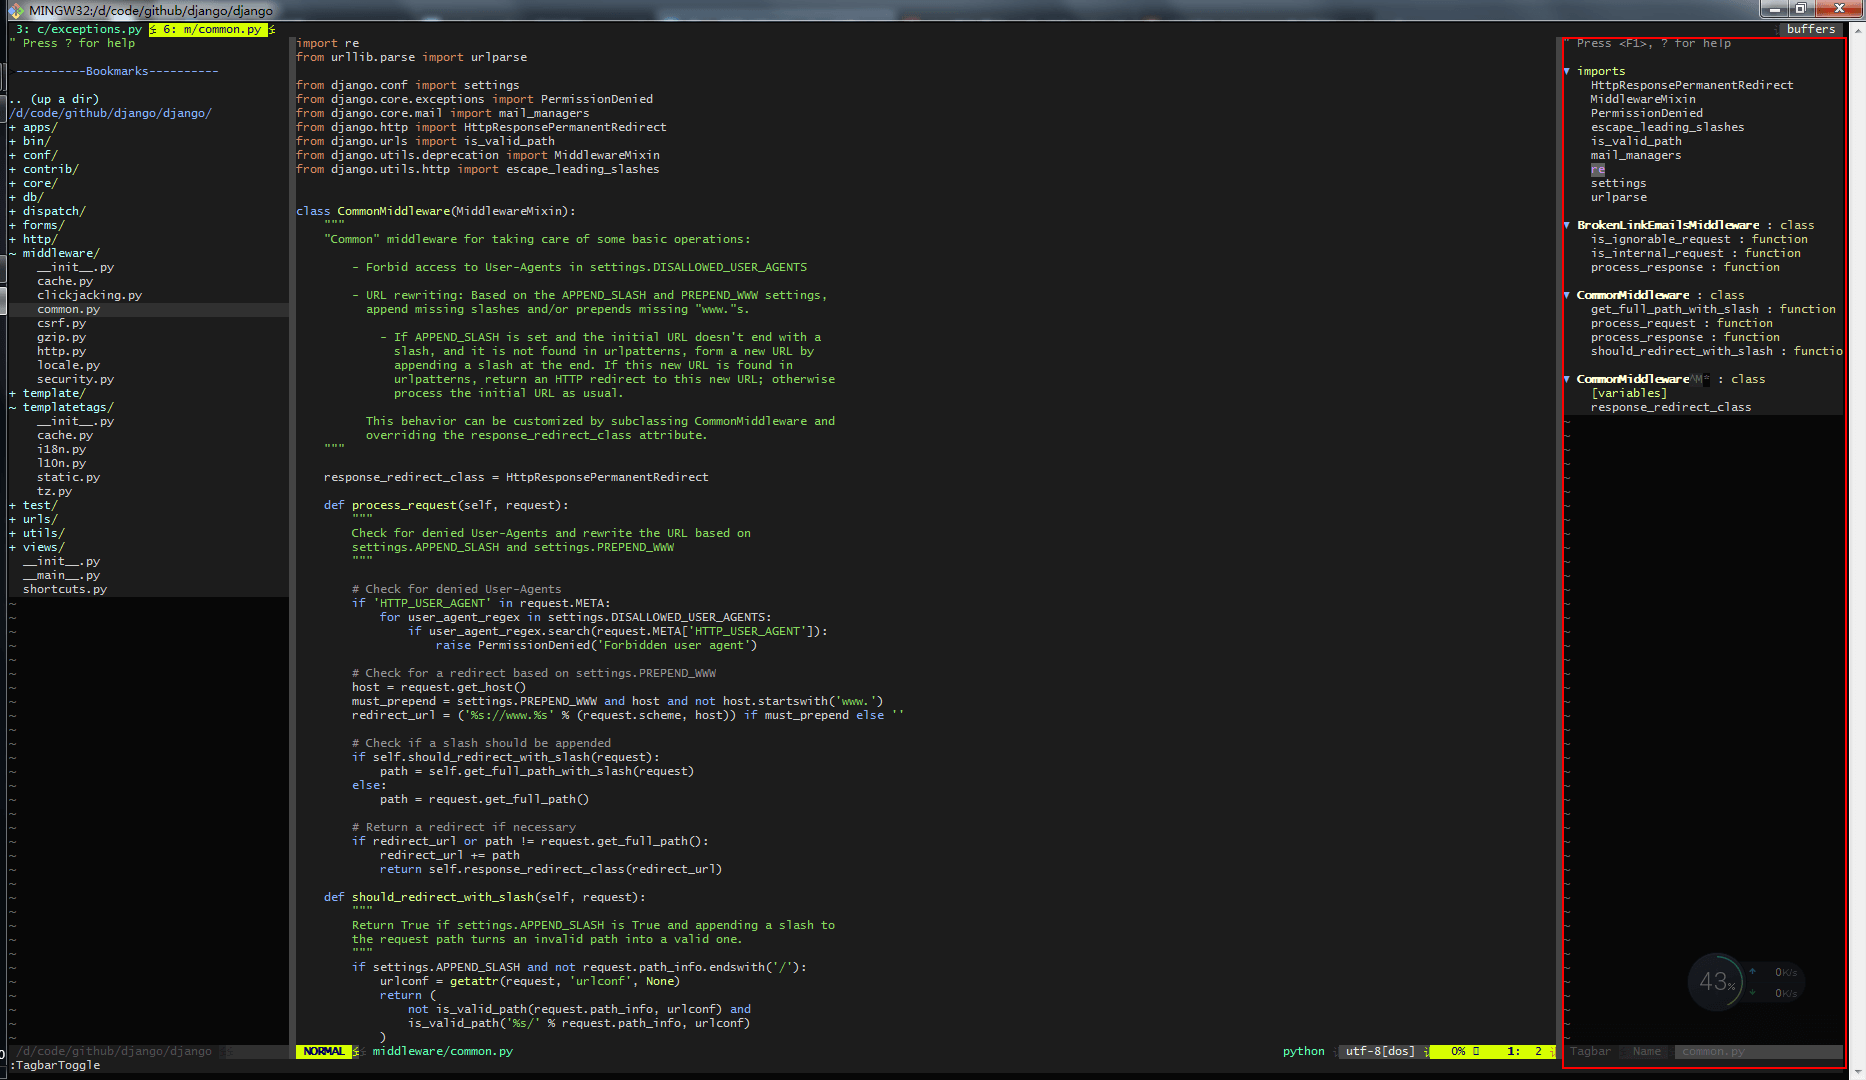
Task: Collapse BrokenLinkEmailsMiddleware class in Tagbar
Action: pos(1567,225)
